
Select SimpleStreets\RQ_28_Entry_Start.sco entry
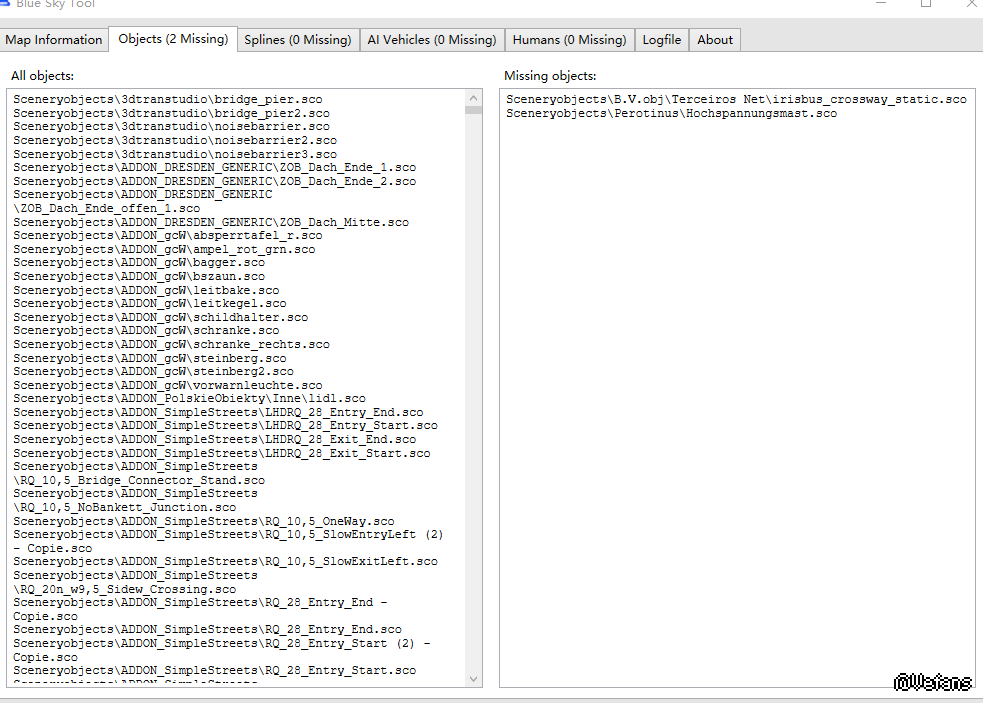coord(214,670)
